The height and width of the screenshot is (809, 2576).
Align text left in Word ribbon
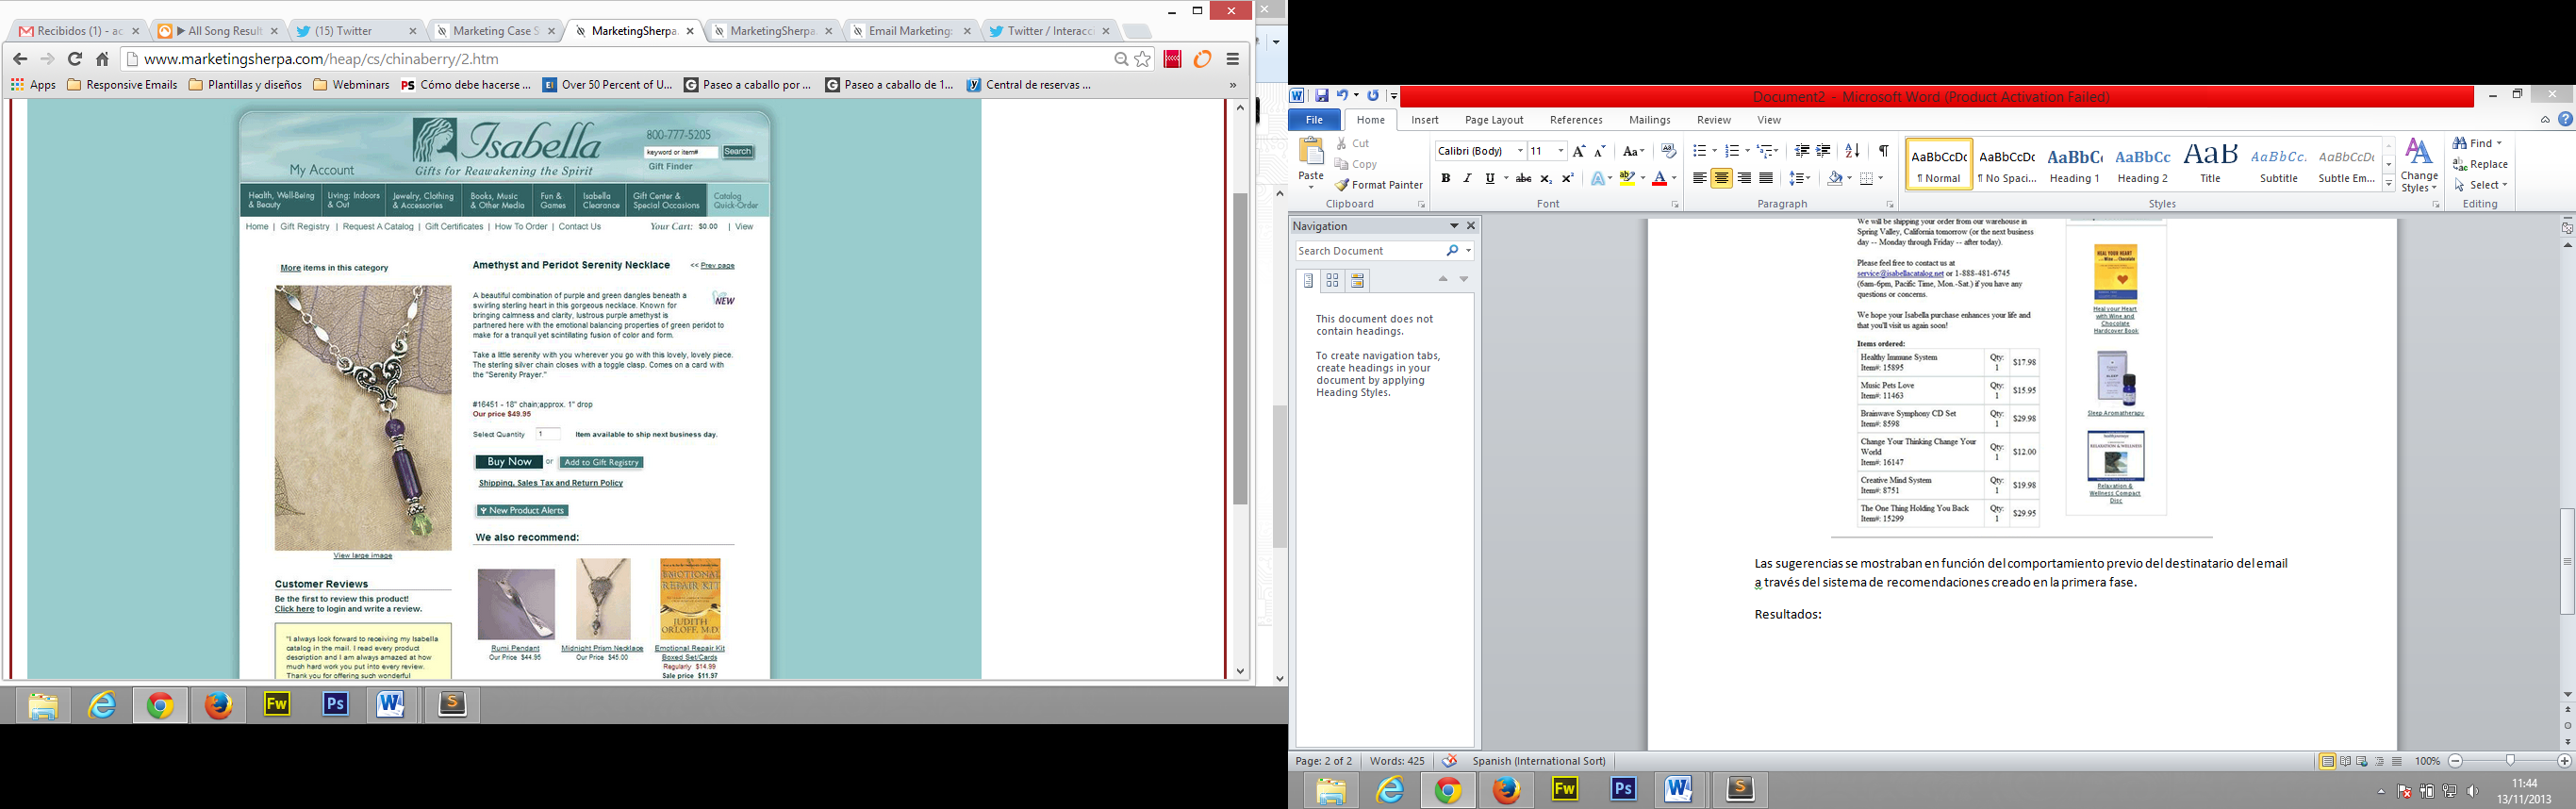1699,178
